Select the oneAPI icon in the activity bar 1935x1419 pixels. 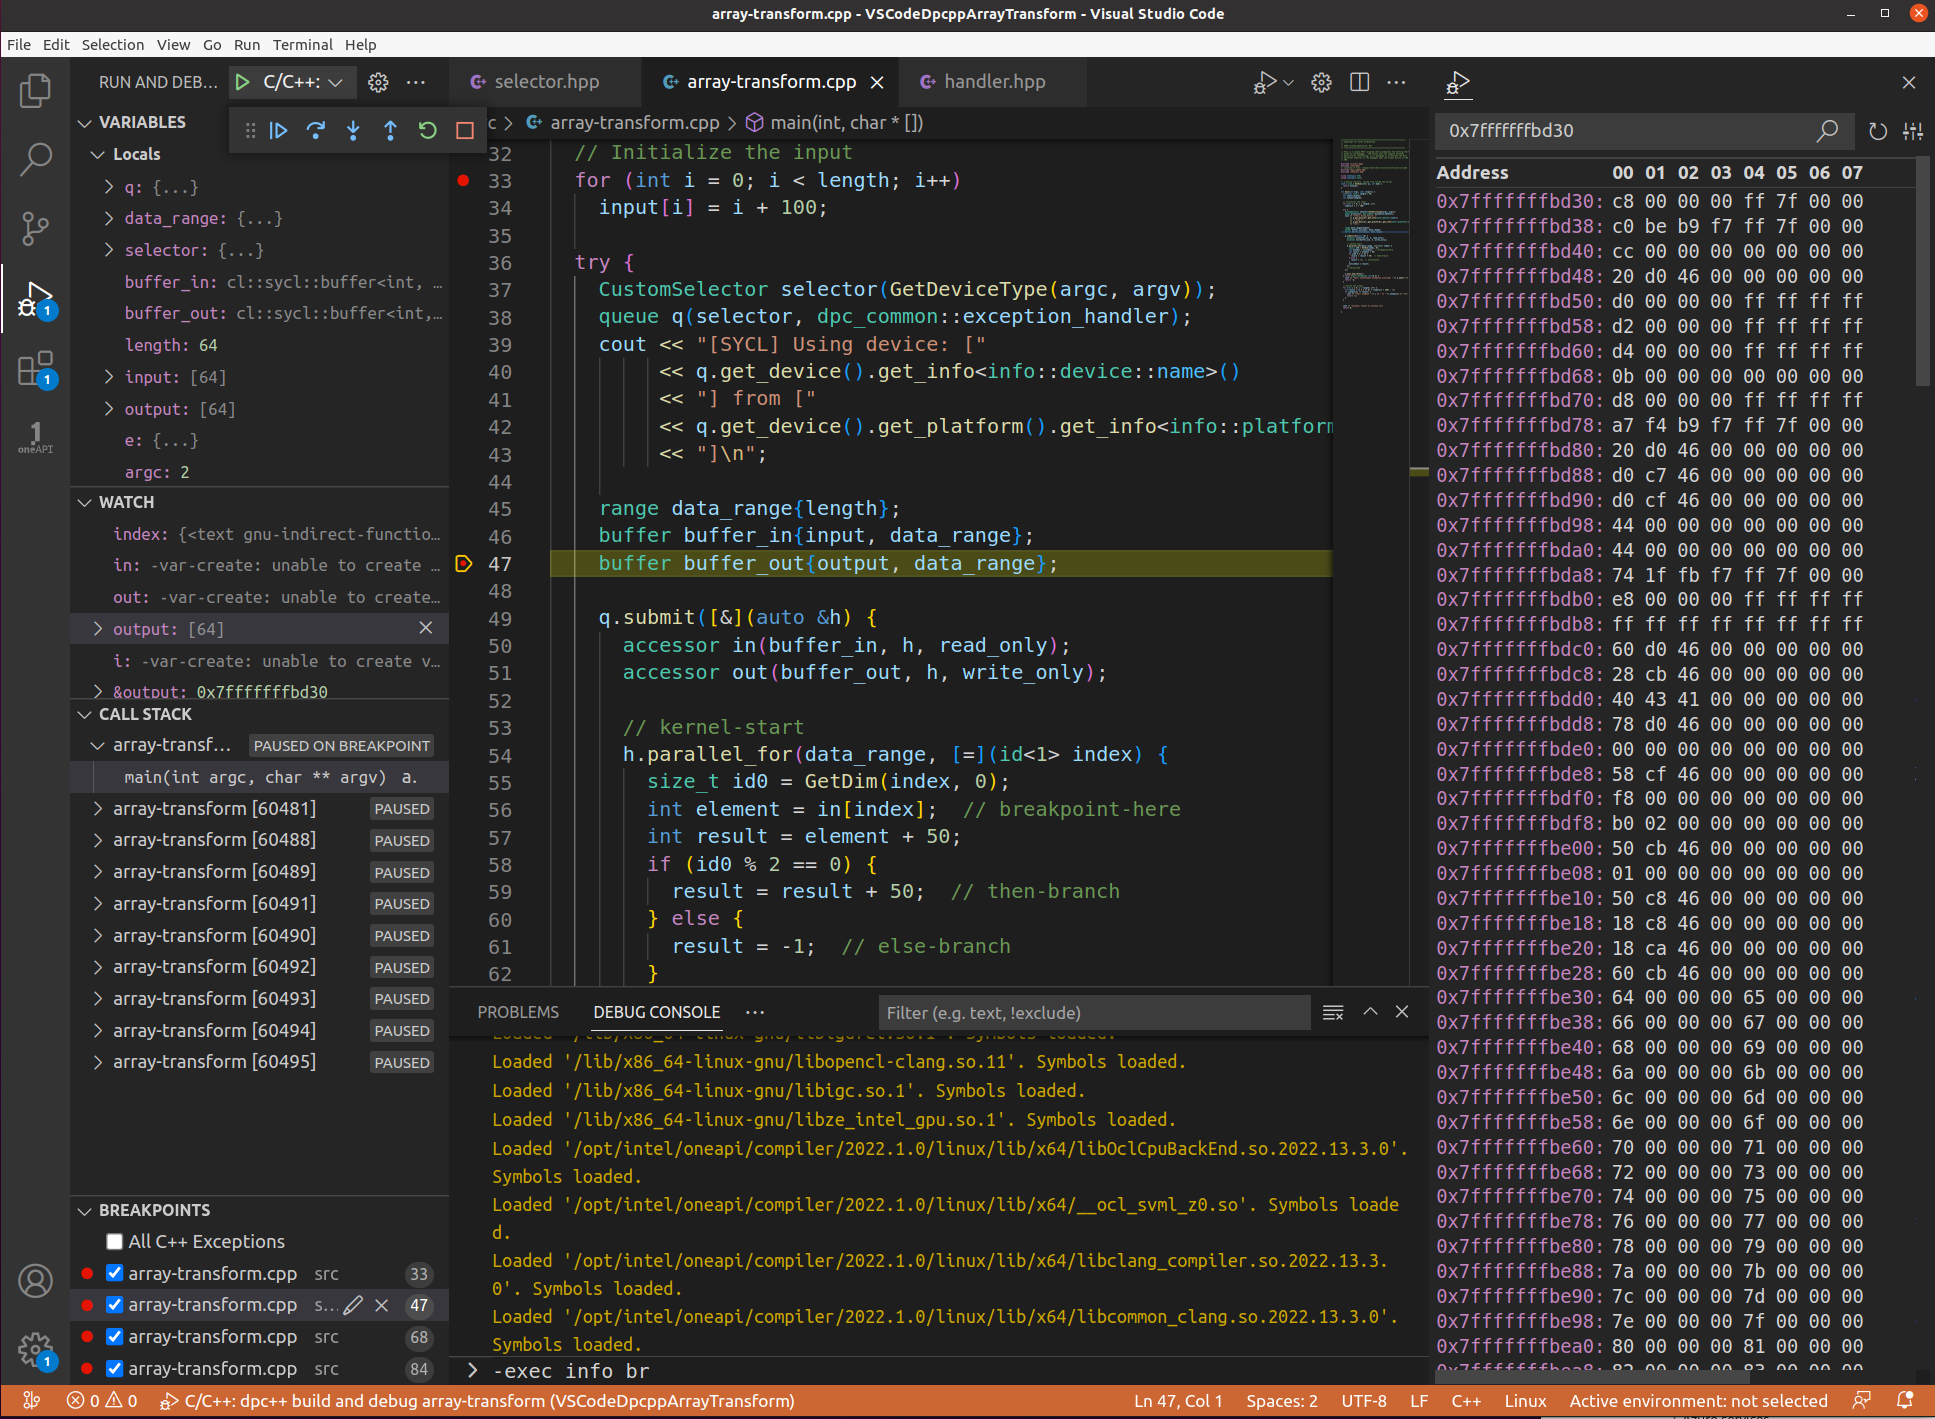[36, 437]
